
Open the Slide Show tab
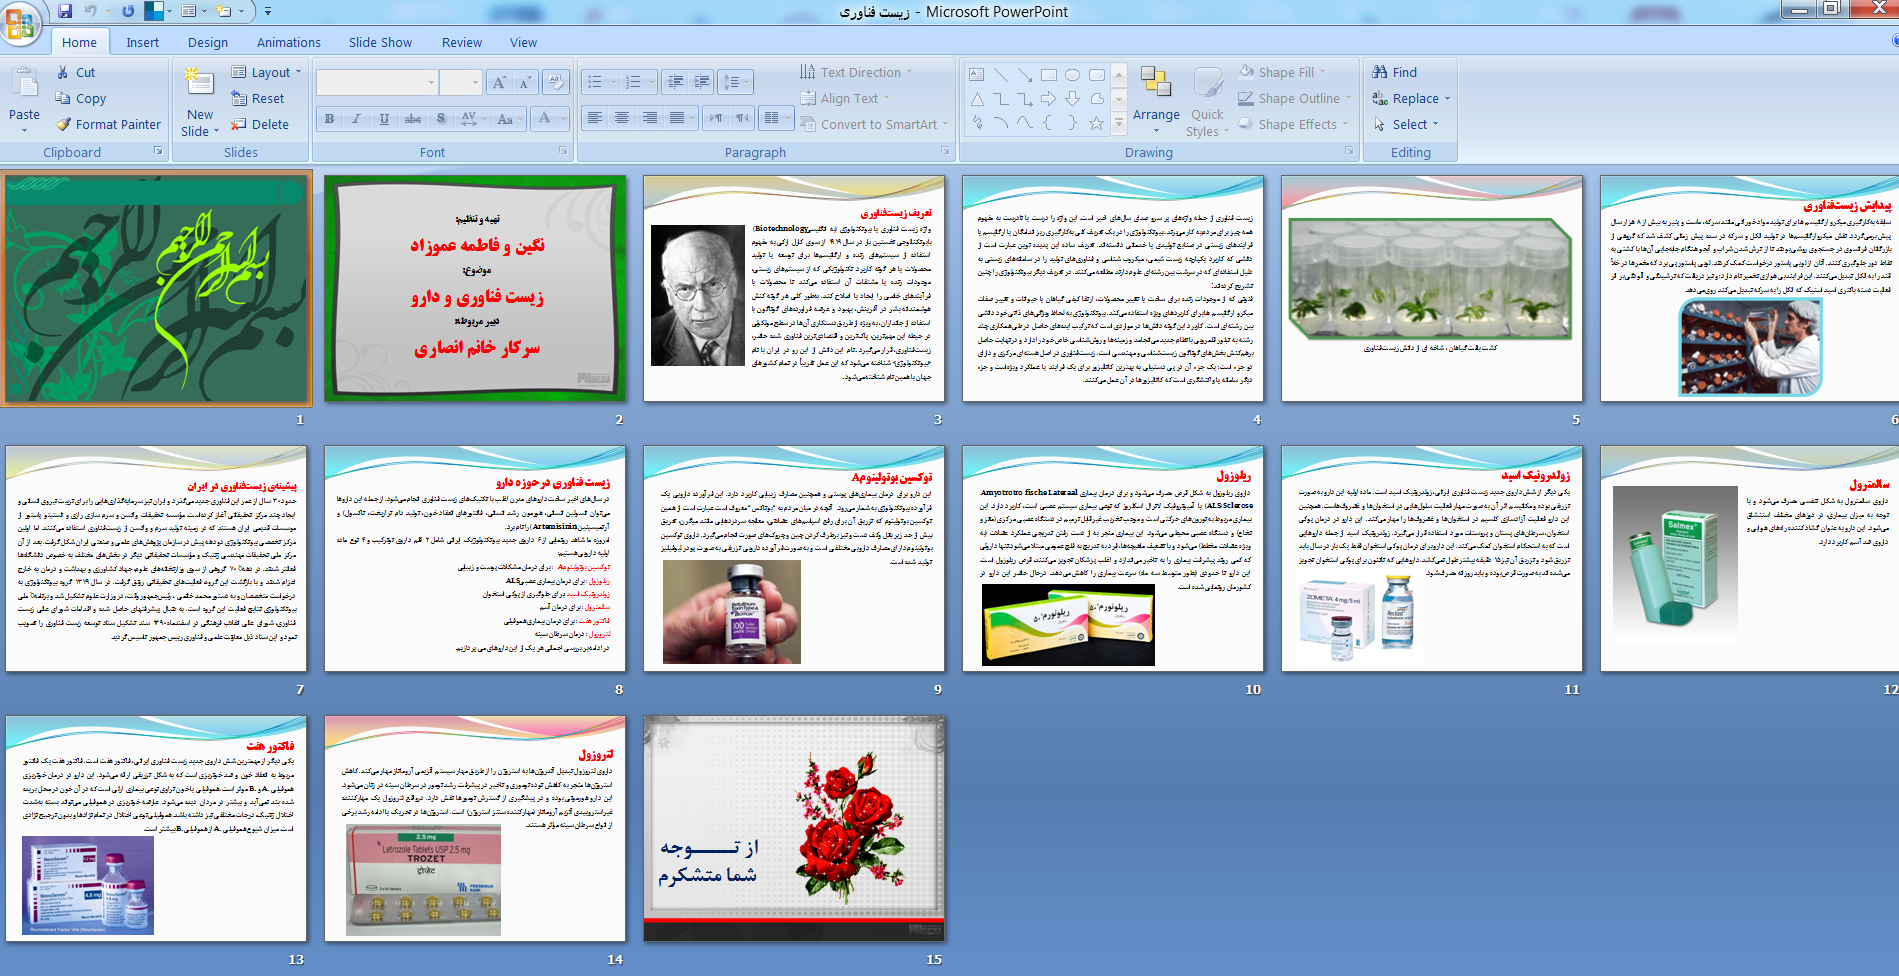click(x=380, y=42)
